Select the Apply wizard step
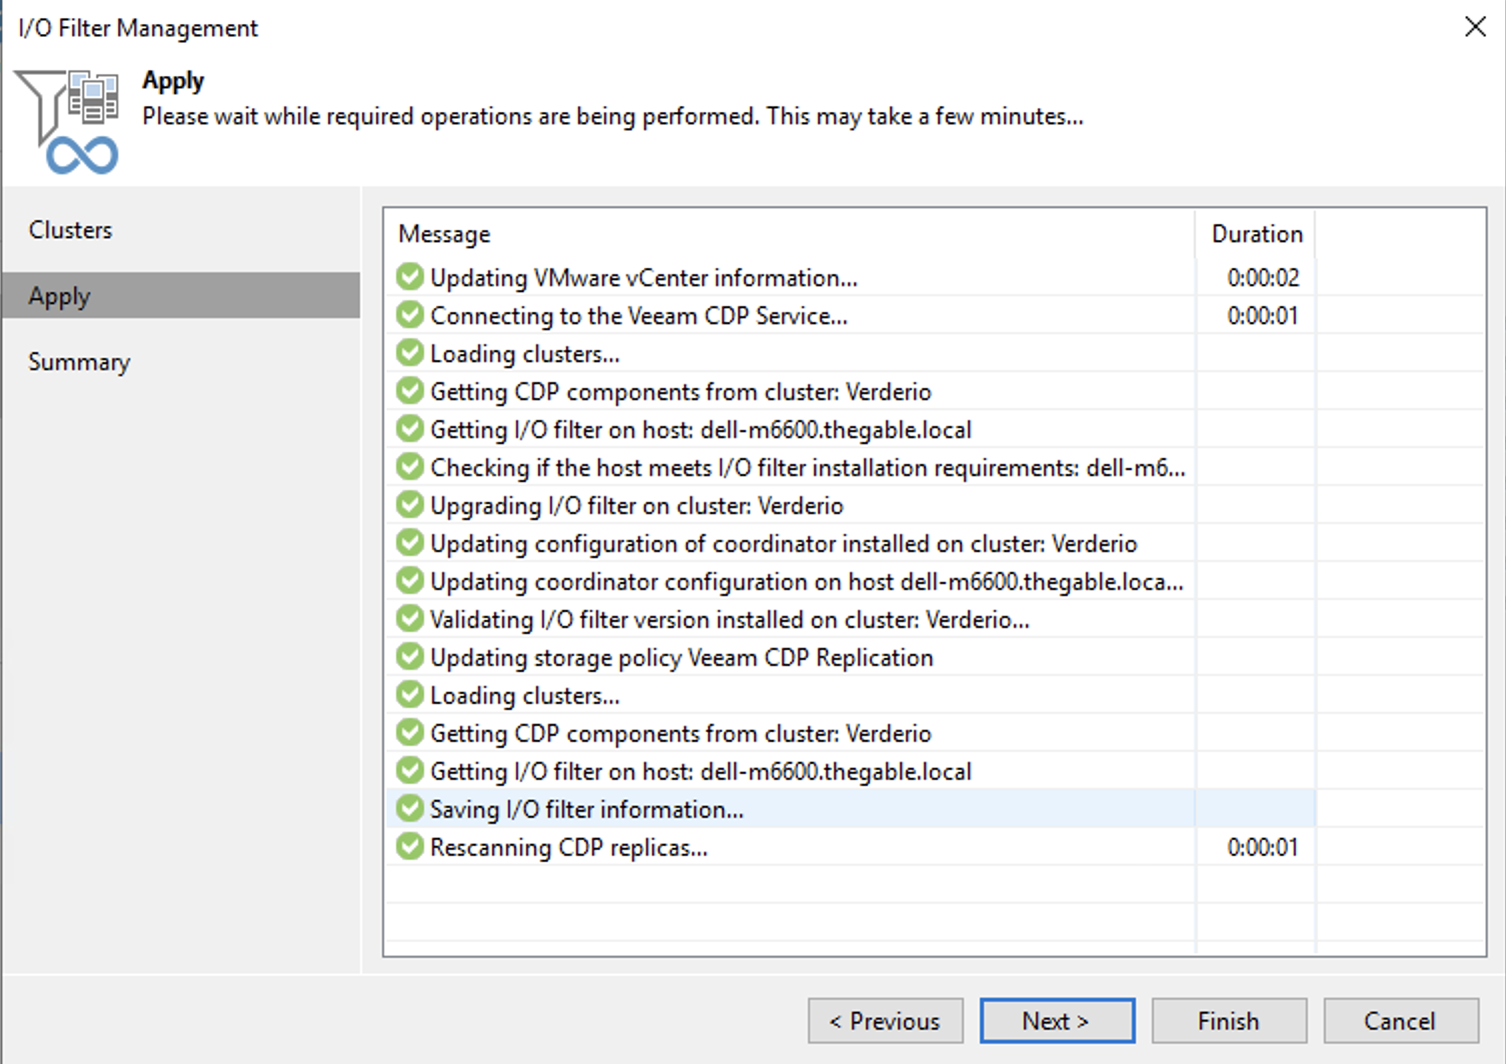 [x=181, y=296]
